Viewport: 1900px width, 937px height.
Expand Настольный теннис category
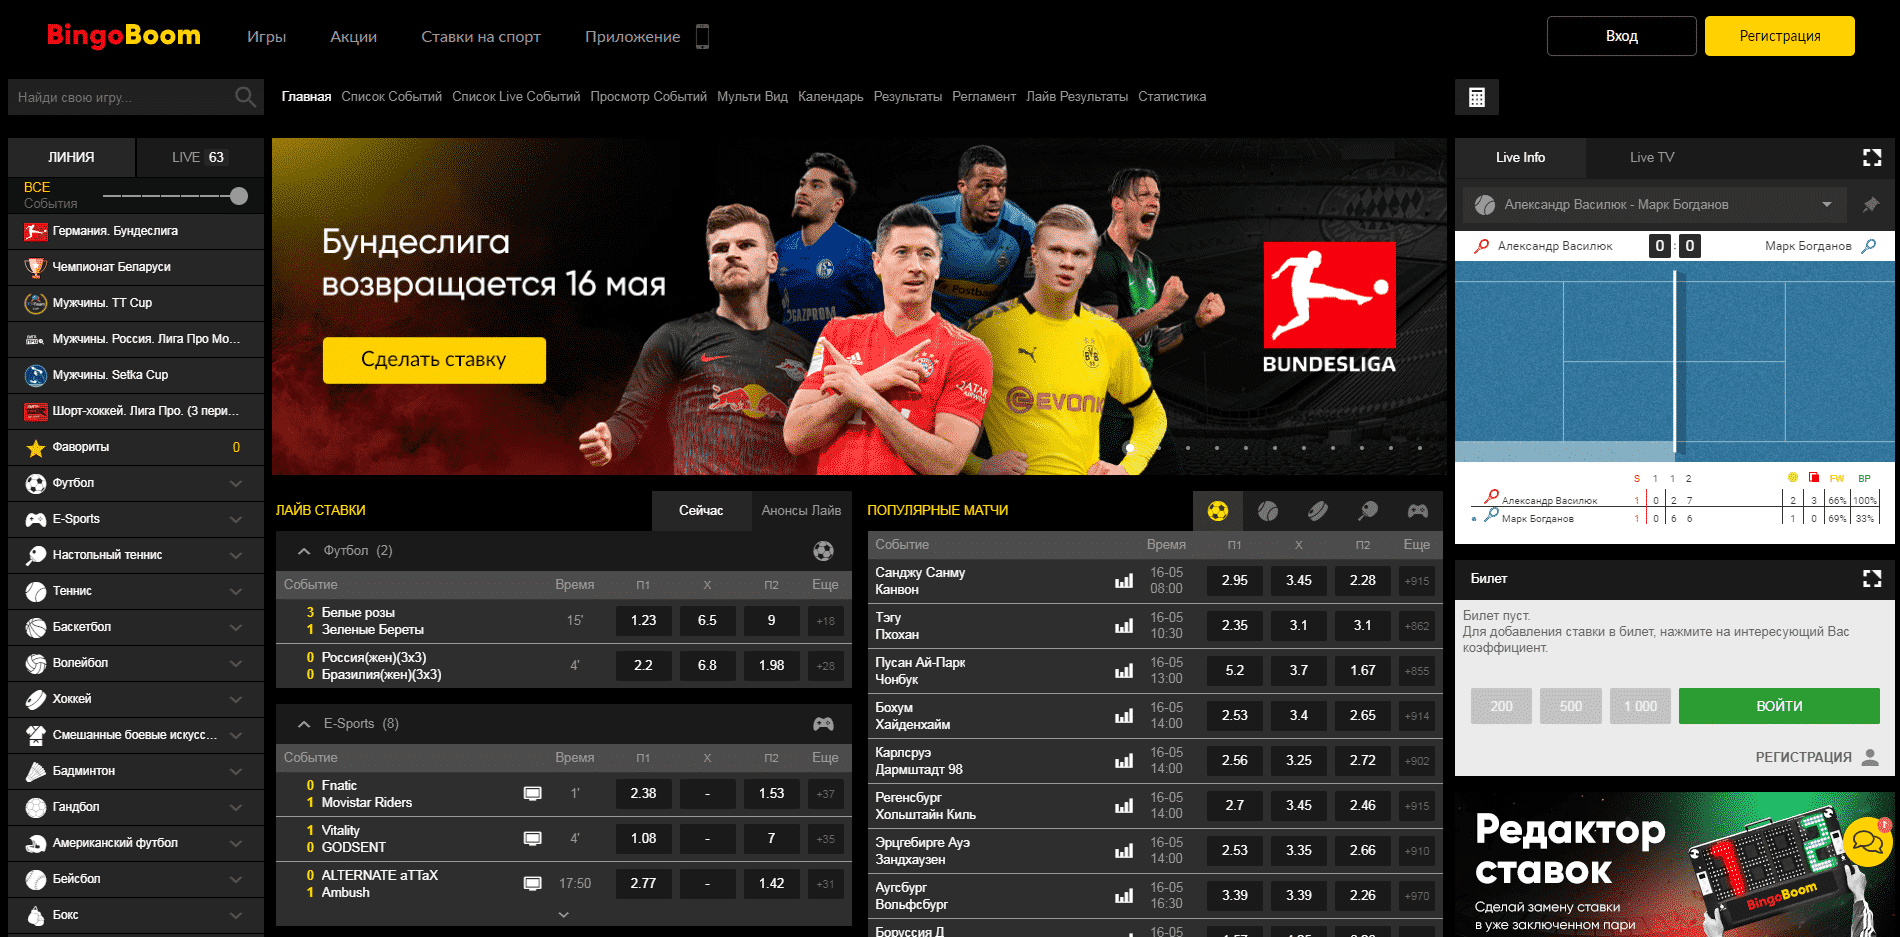point(136,555)
